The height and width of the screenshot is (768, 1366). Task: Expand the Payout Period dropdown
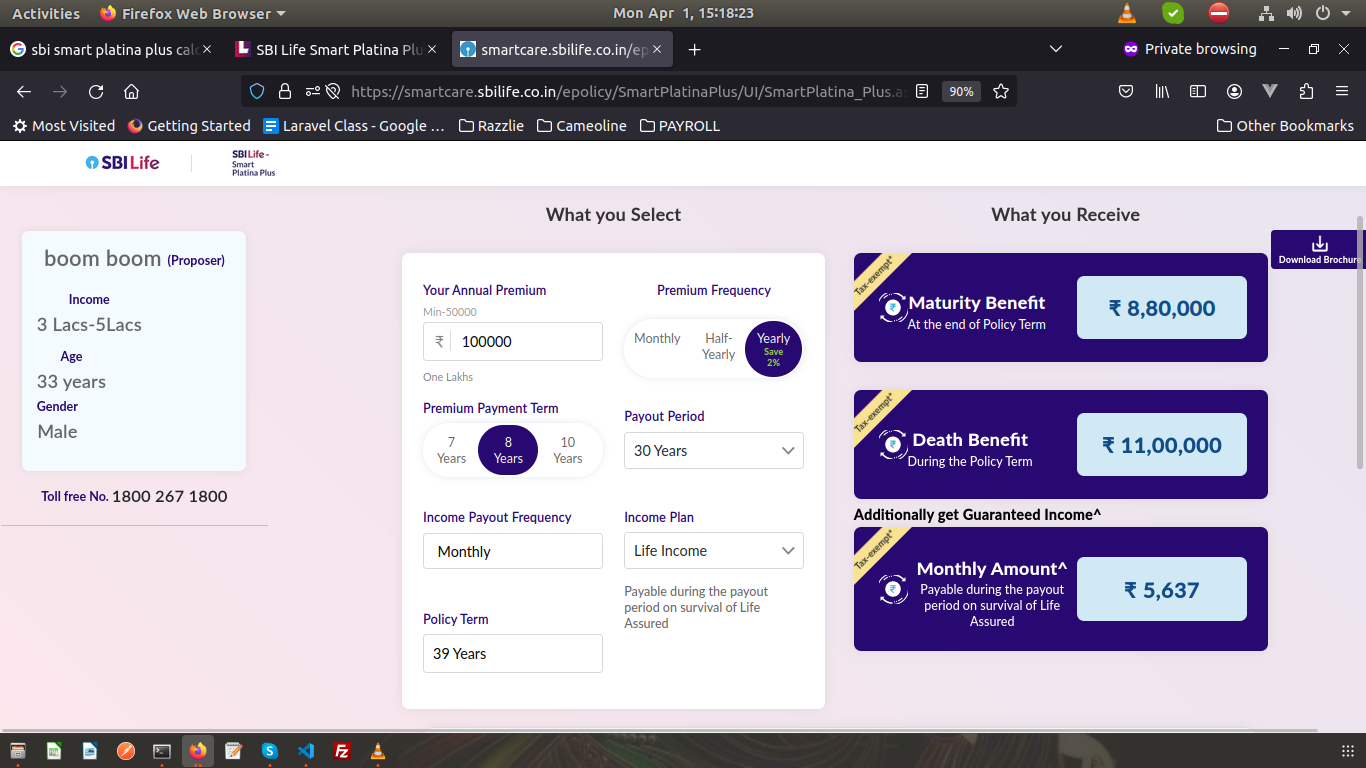[x=713, y=451]
